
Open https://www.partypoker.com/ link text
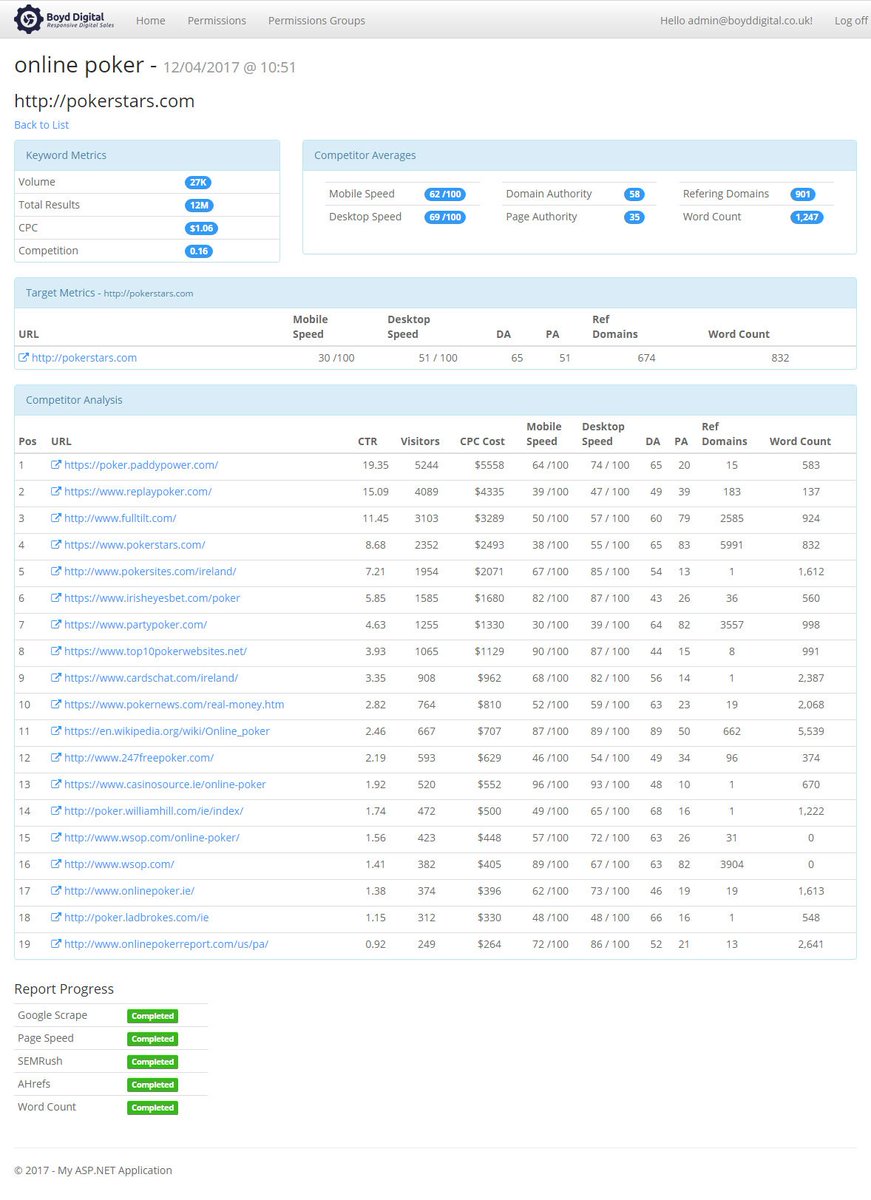[135, 625]
